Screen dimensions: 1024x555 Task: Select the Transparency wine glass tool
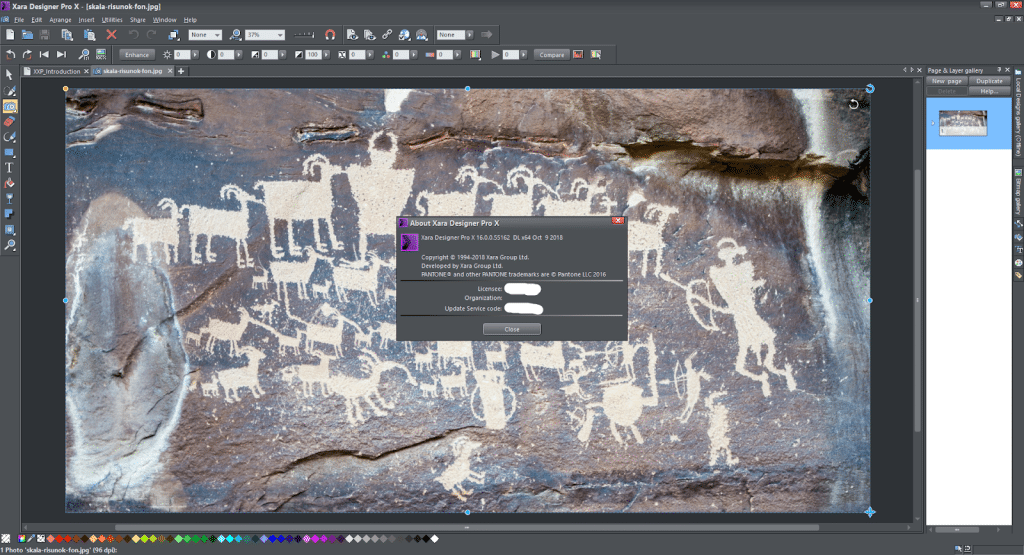click(x=9, y=198)
